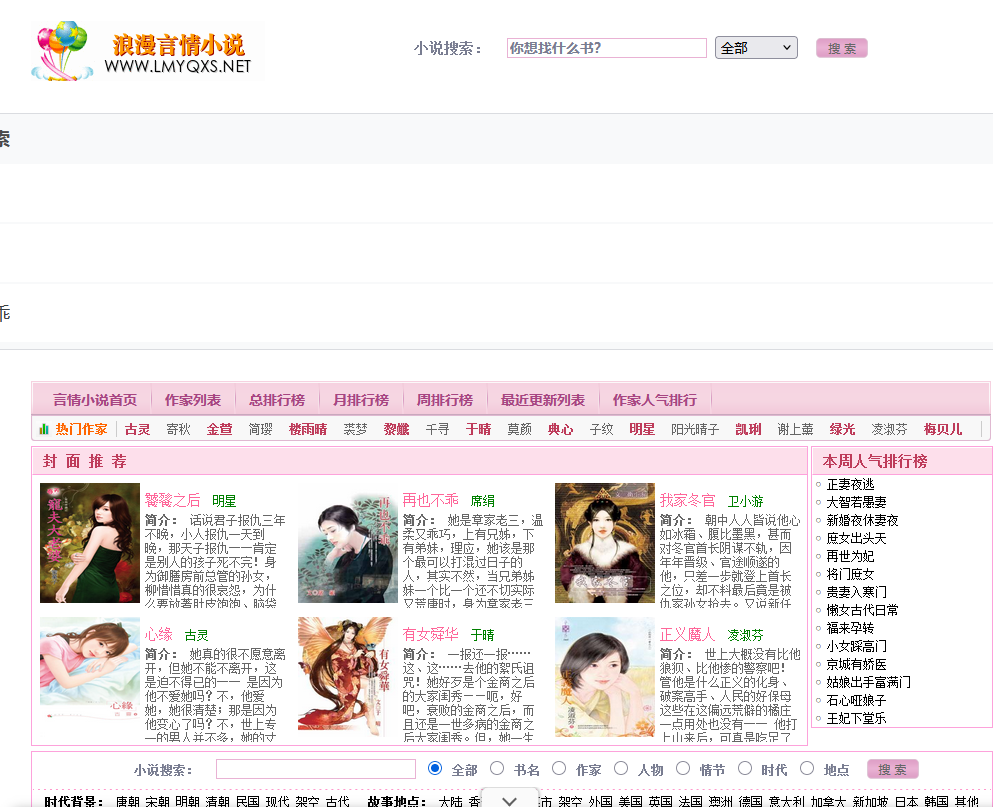Image resolution: width=993 pixels, height=807 pixels.
Task: Click the green chart icon beside 热门作家
Action: [x=42, y=428]
